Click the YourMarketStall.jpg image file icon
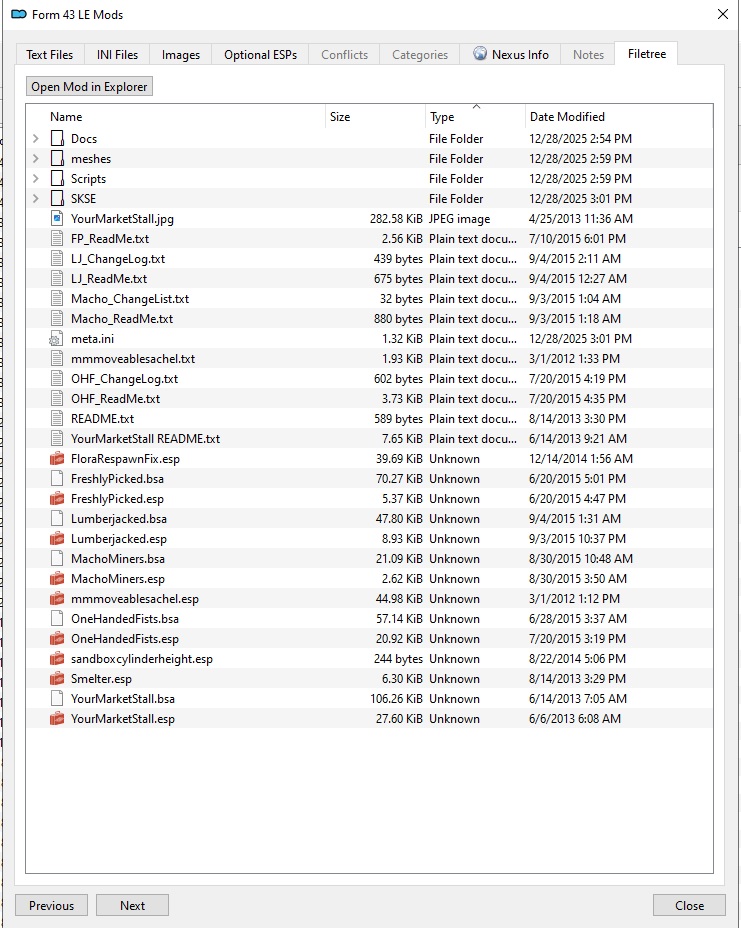 pyautogui.click(x=57, y=219)
